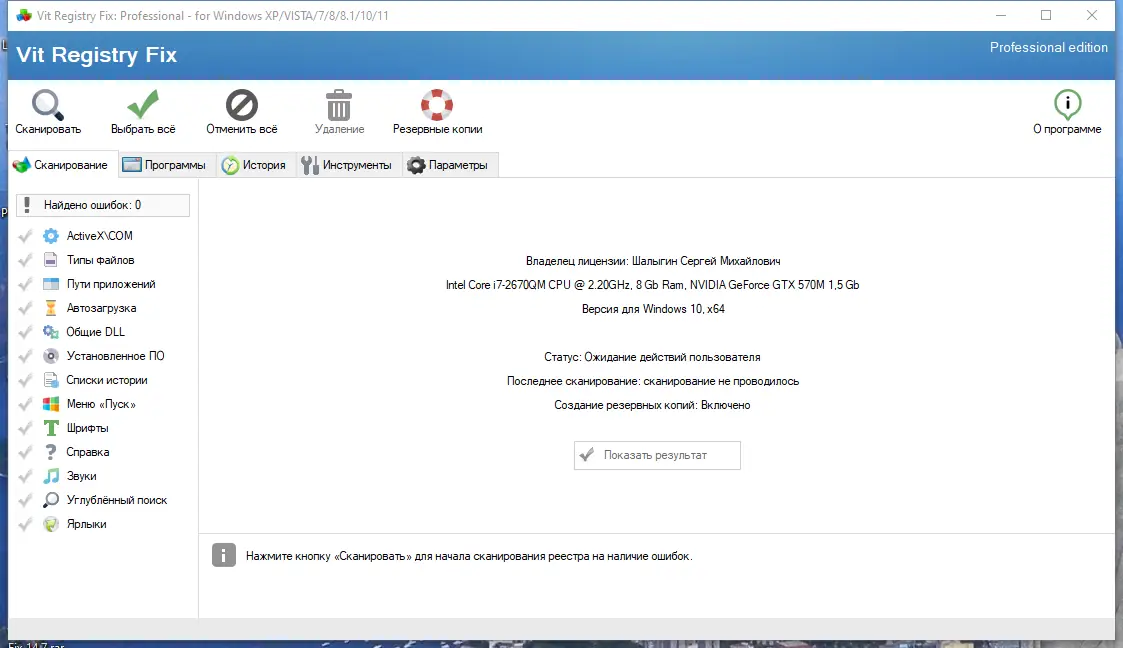
Task: Click the Показать результат button
Action: (657, 455)
